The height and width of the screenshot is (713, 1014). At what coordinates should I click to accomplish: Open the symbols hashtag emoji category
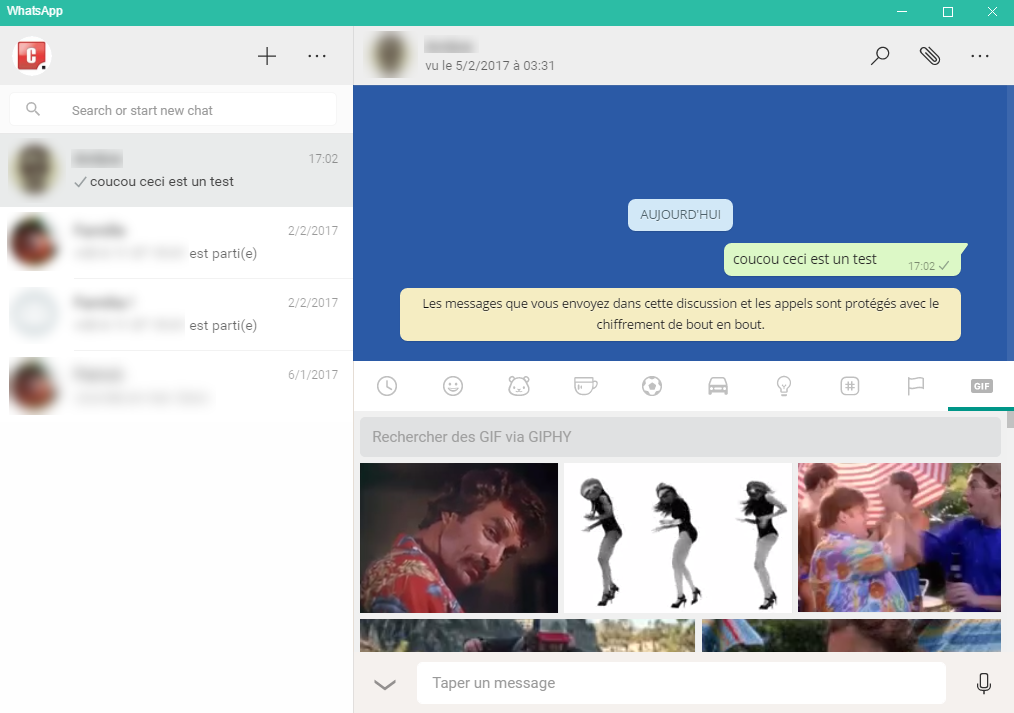pos(850,386)
